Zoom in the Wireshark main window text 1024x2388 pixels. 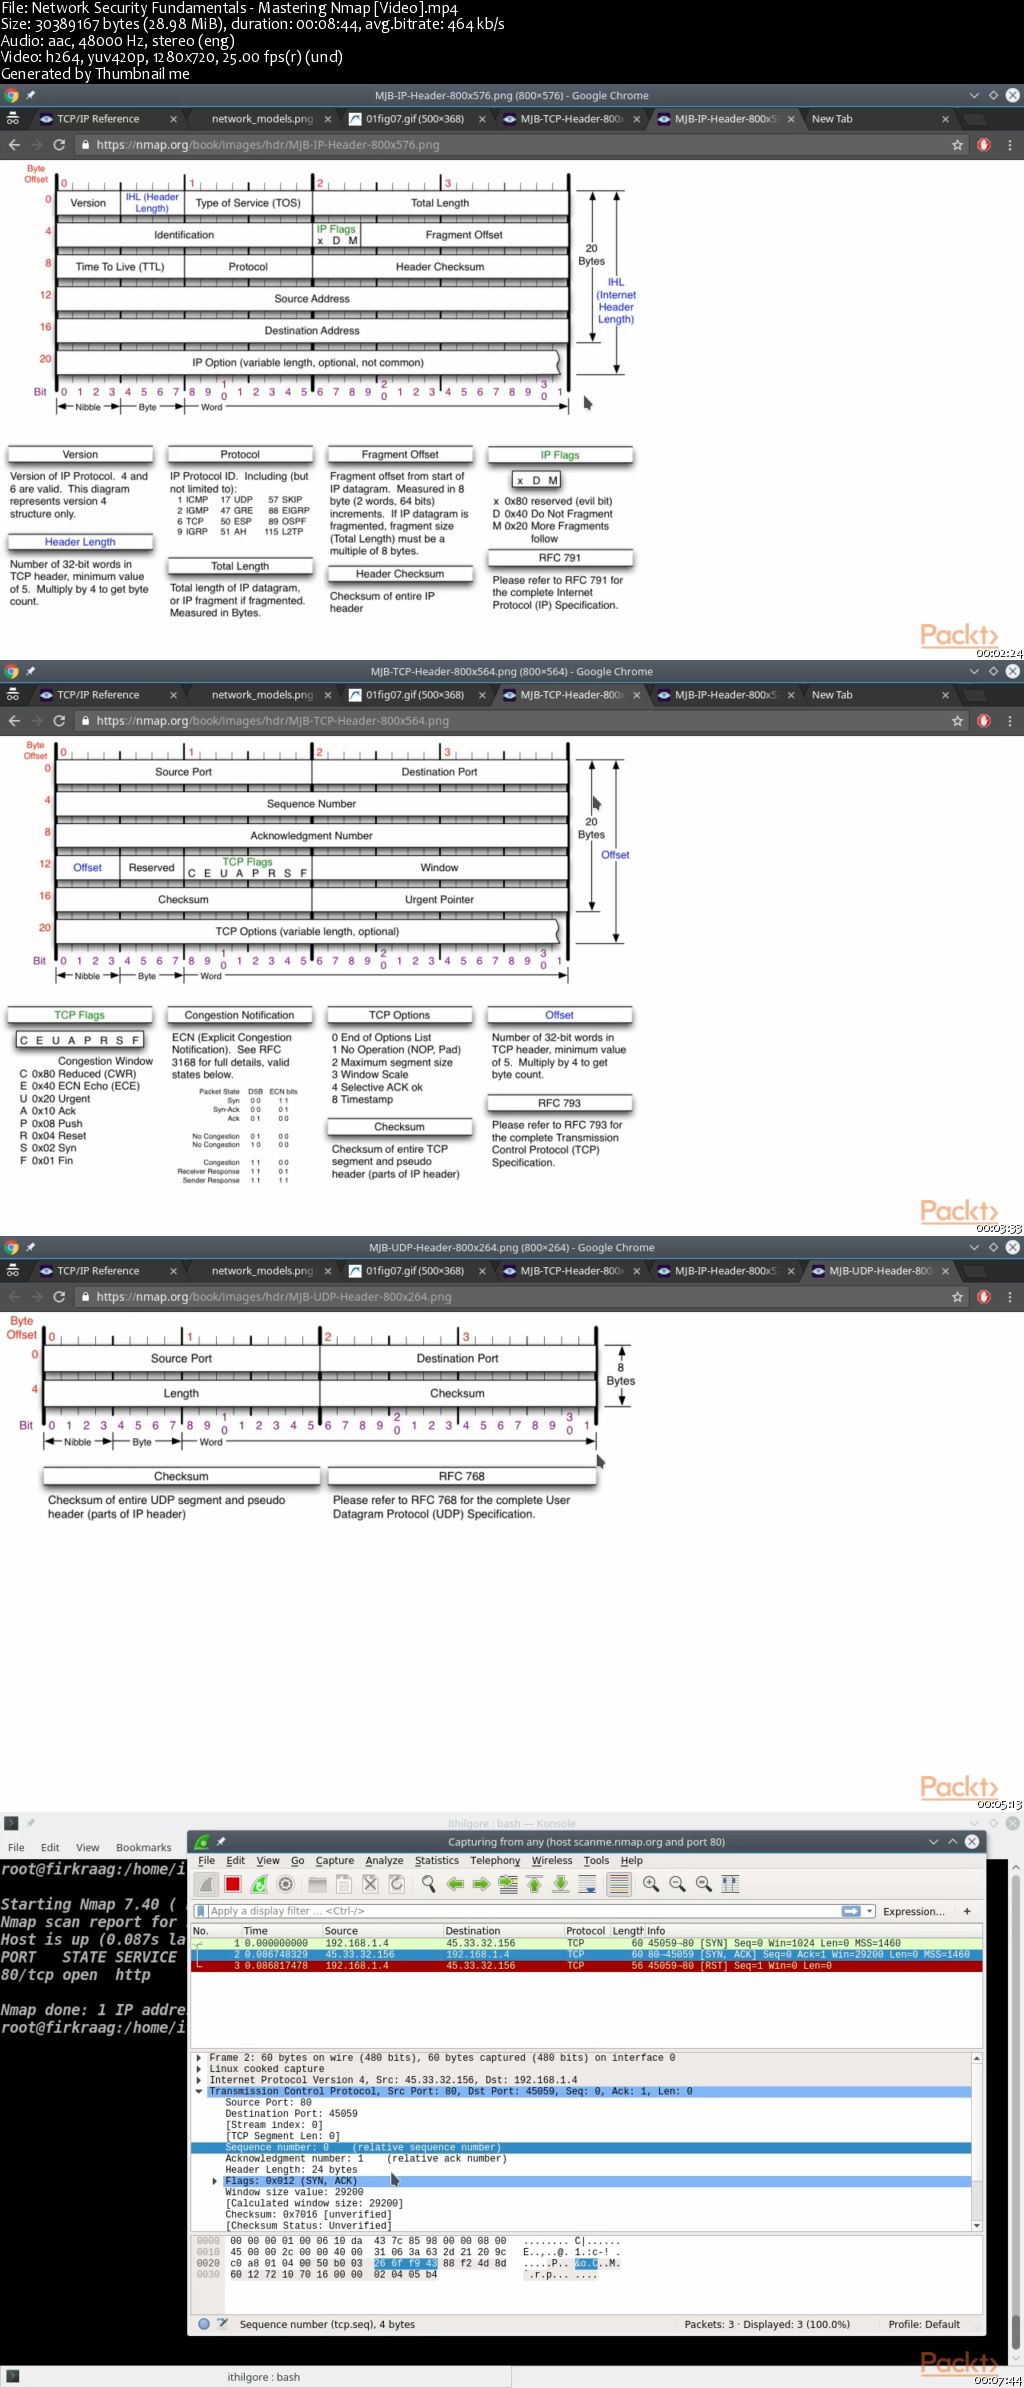651,1884
